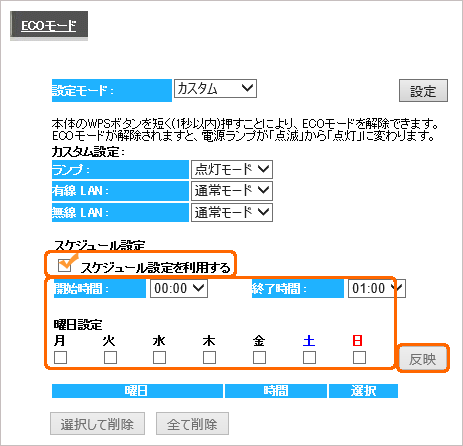
Task: Open the 終了時間 01:00 dropdown
Action: tap(377, 288)
